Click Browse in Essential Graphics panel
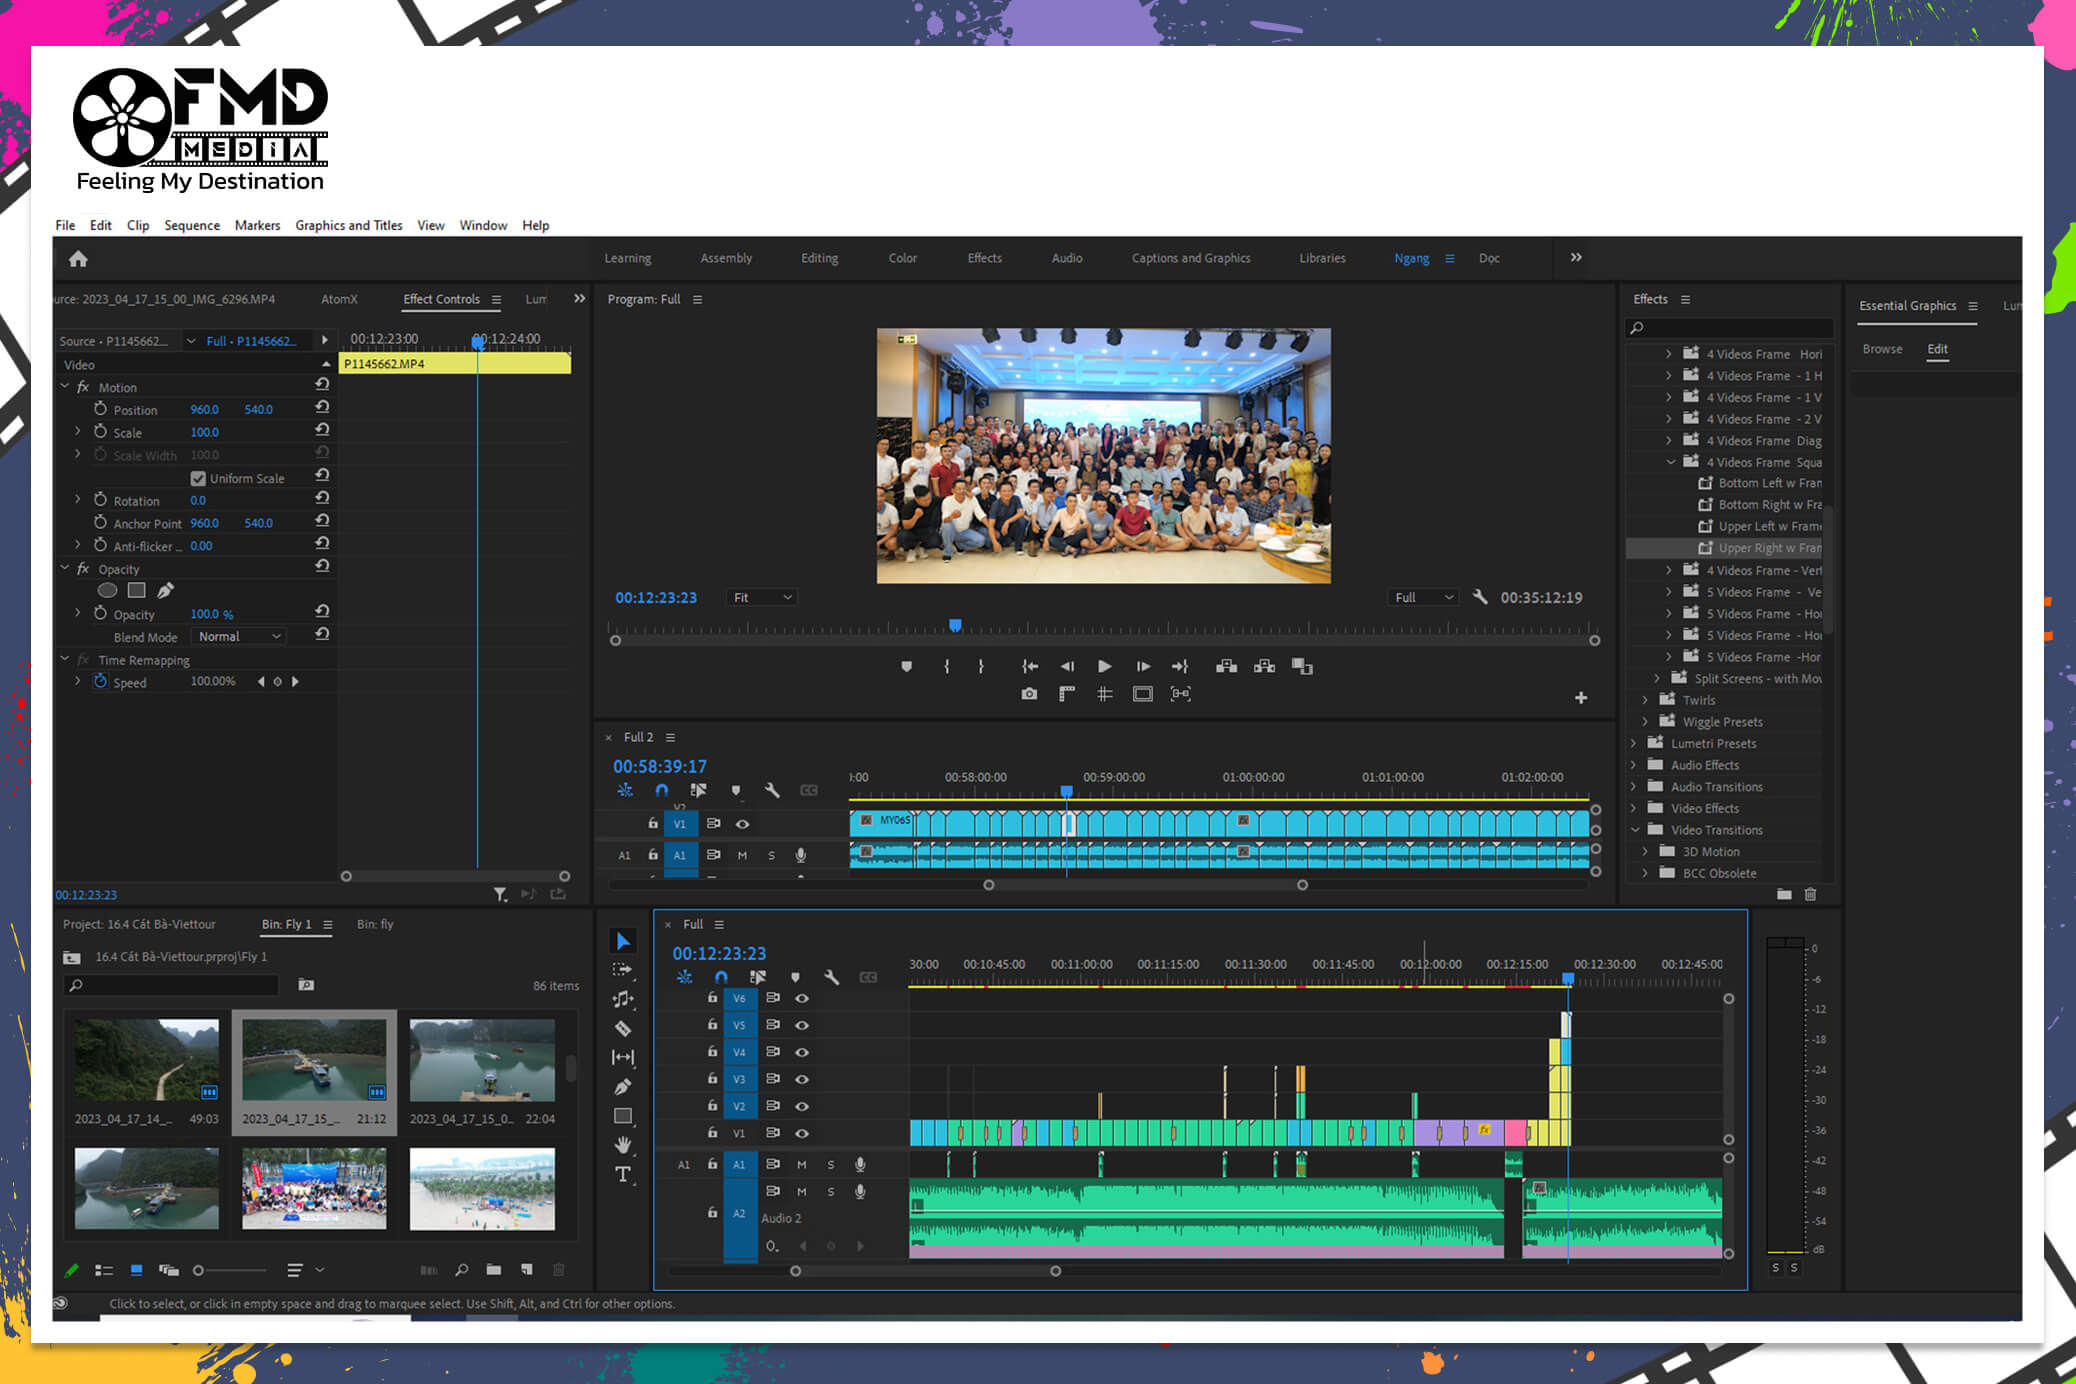Screen dimensions: 2076x1384 tap(1883, 349)
